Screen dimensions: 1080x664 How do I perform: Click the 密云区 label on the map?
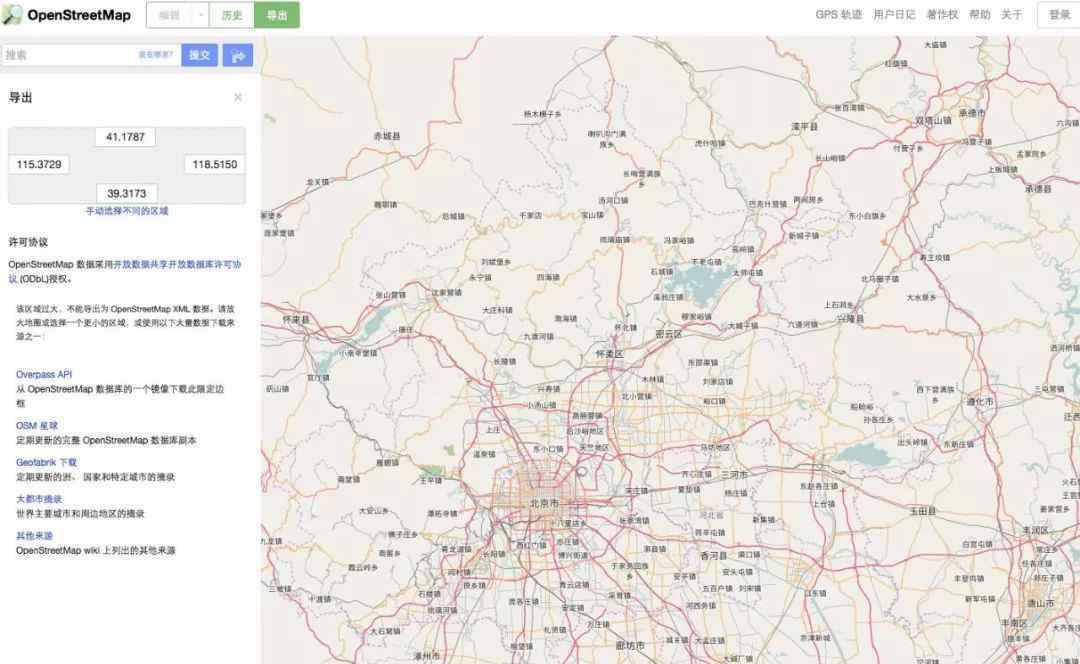(668, 334)
